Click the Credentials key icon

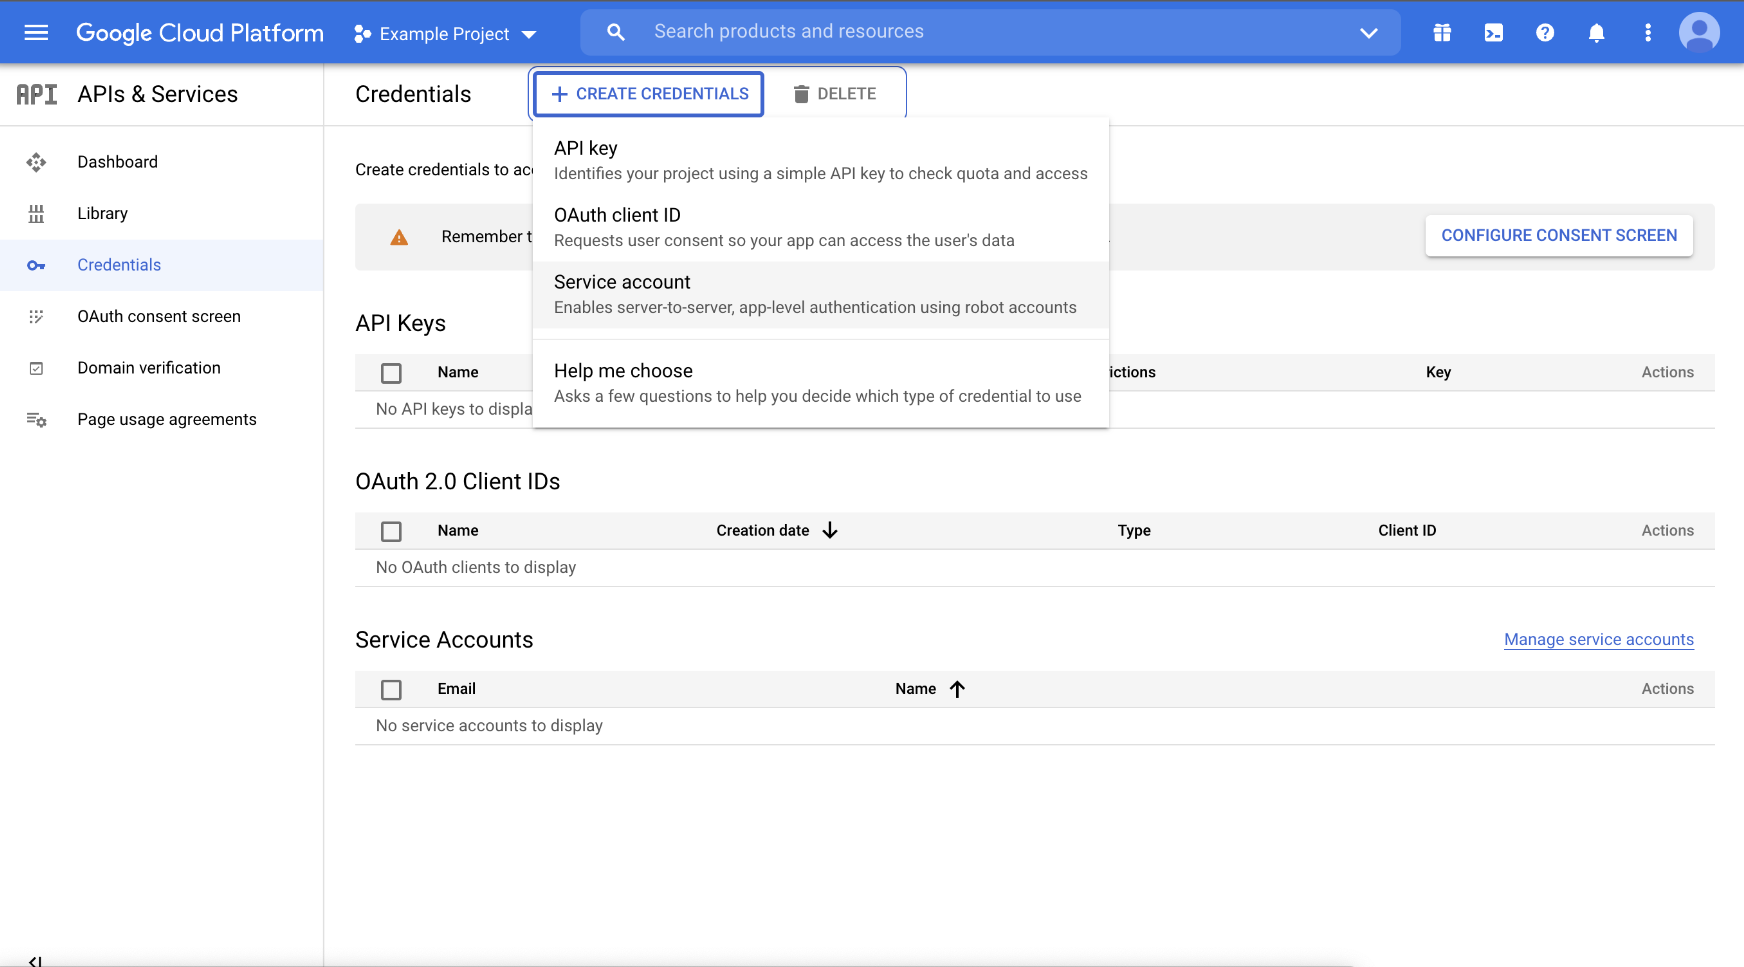point(36,265)
